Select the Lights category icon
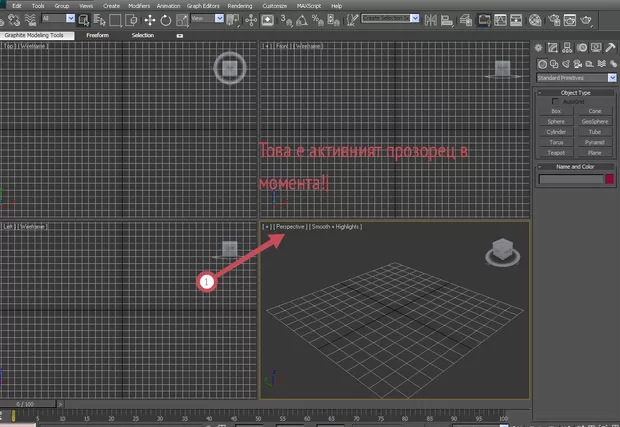 pos(566,63)
